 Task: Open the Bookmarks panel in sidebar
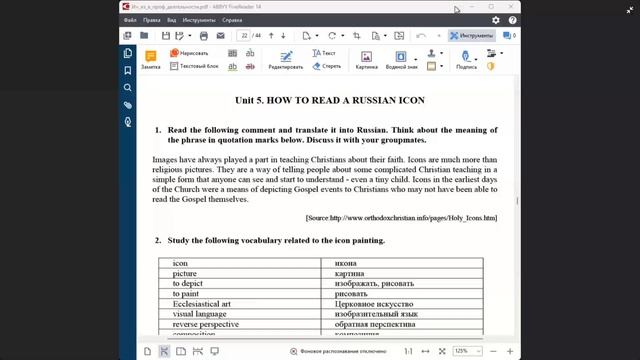128,71
